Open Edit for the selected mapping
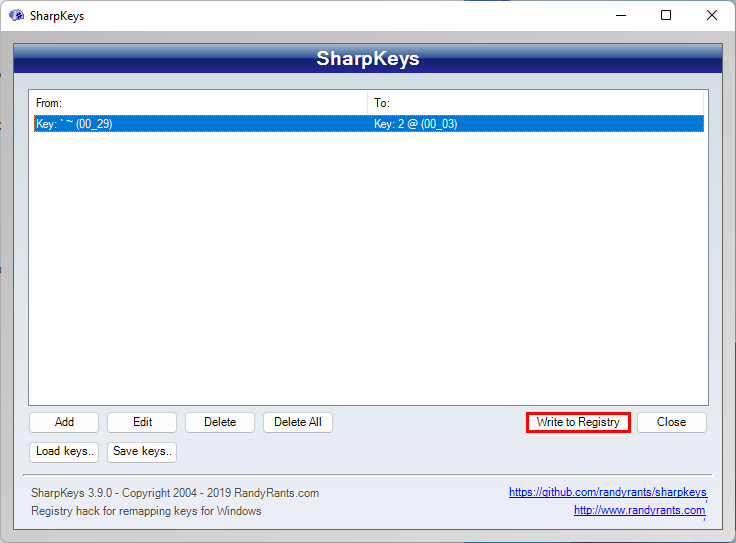This screenshot has height=543, width=736. click(x=142, y=422)
